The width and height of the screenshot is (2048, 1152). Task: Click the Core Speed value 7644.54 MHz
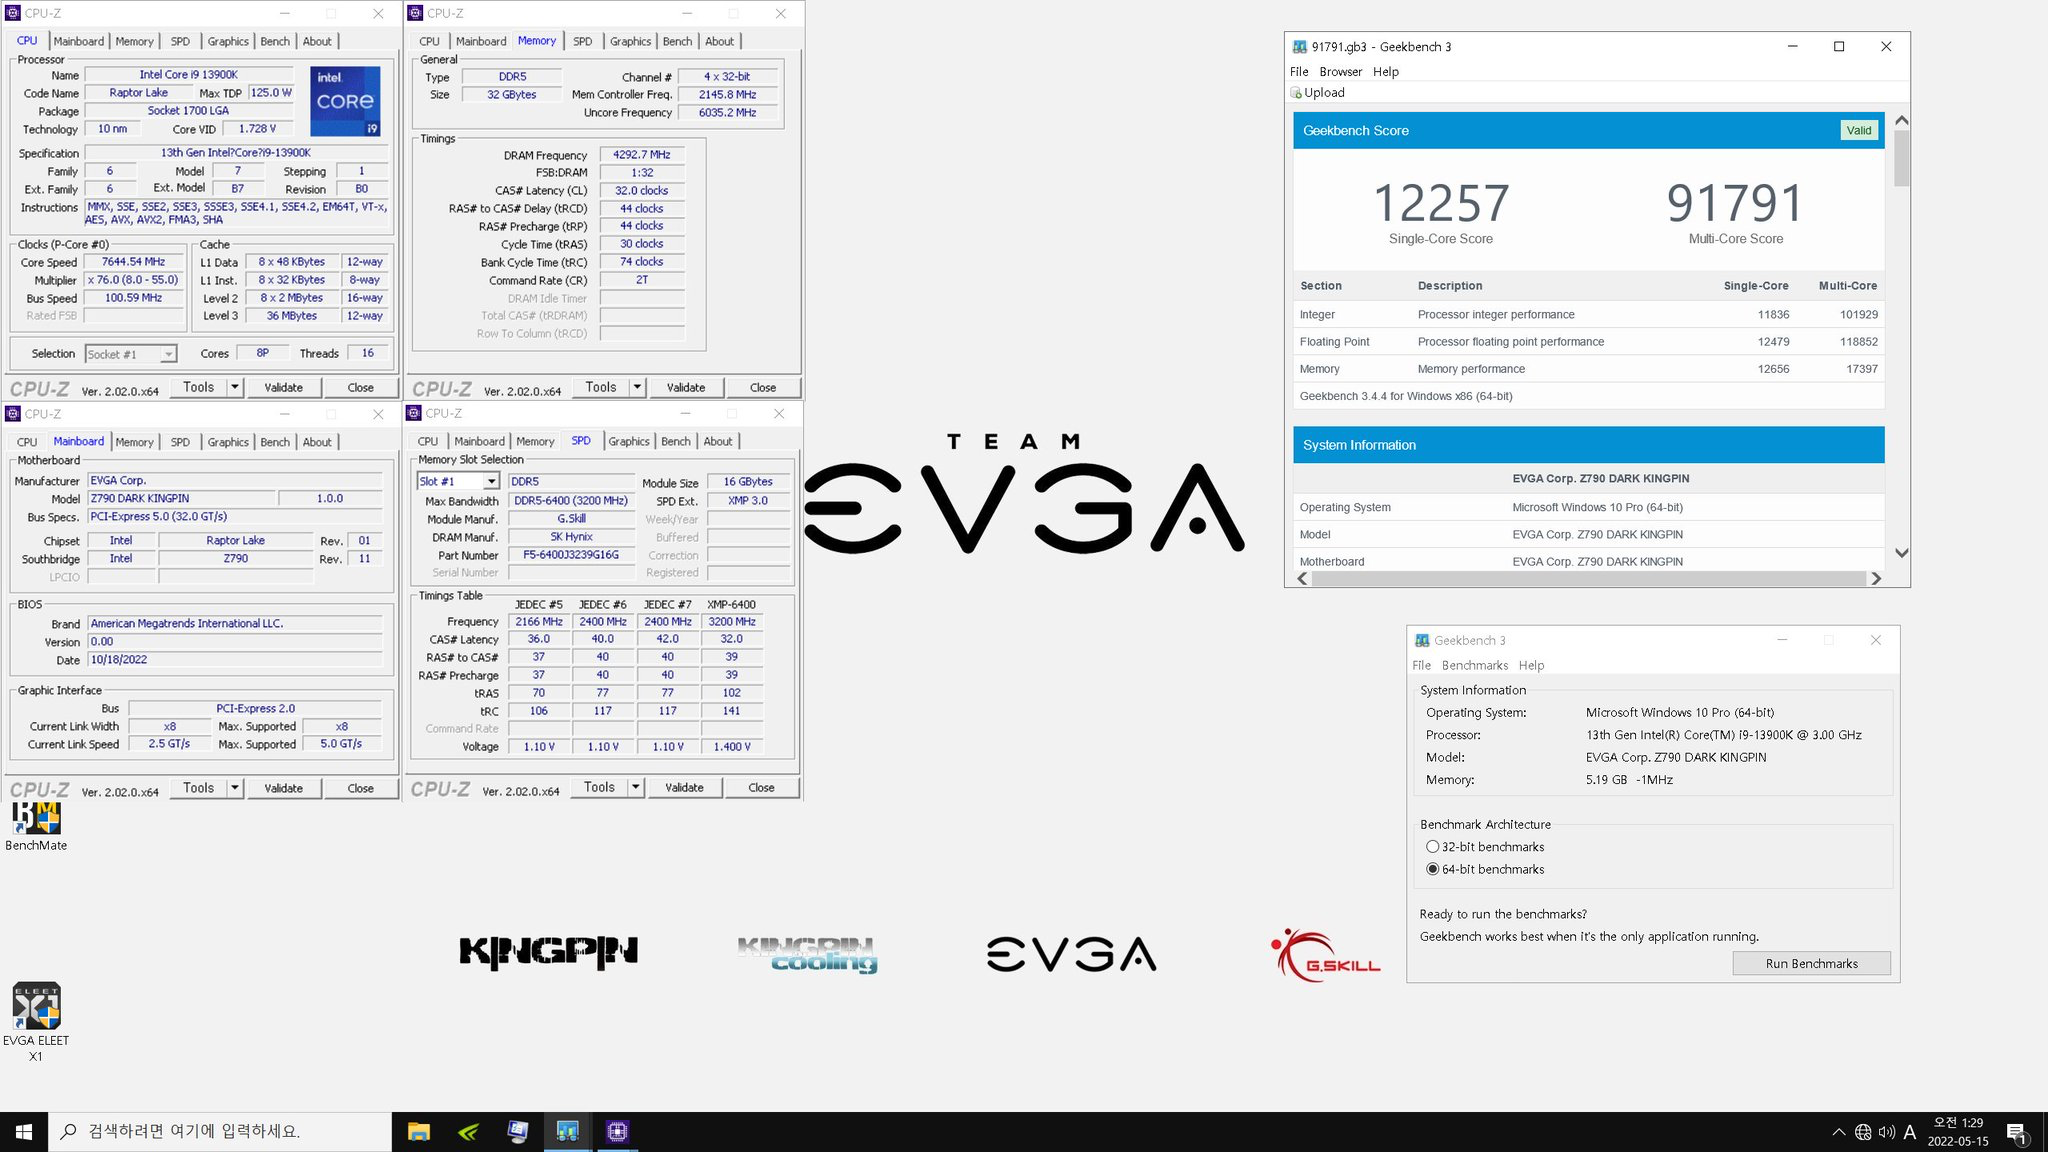point(133,262)
